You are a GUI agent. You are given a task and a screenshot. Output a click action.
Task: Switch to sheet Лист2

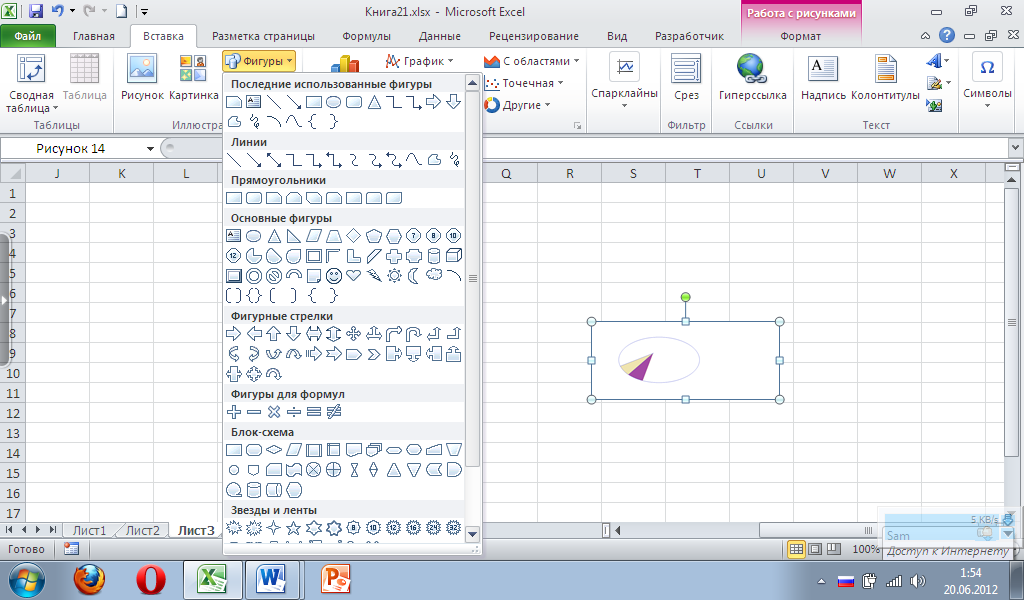142,530
